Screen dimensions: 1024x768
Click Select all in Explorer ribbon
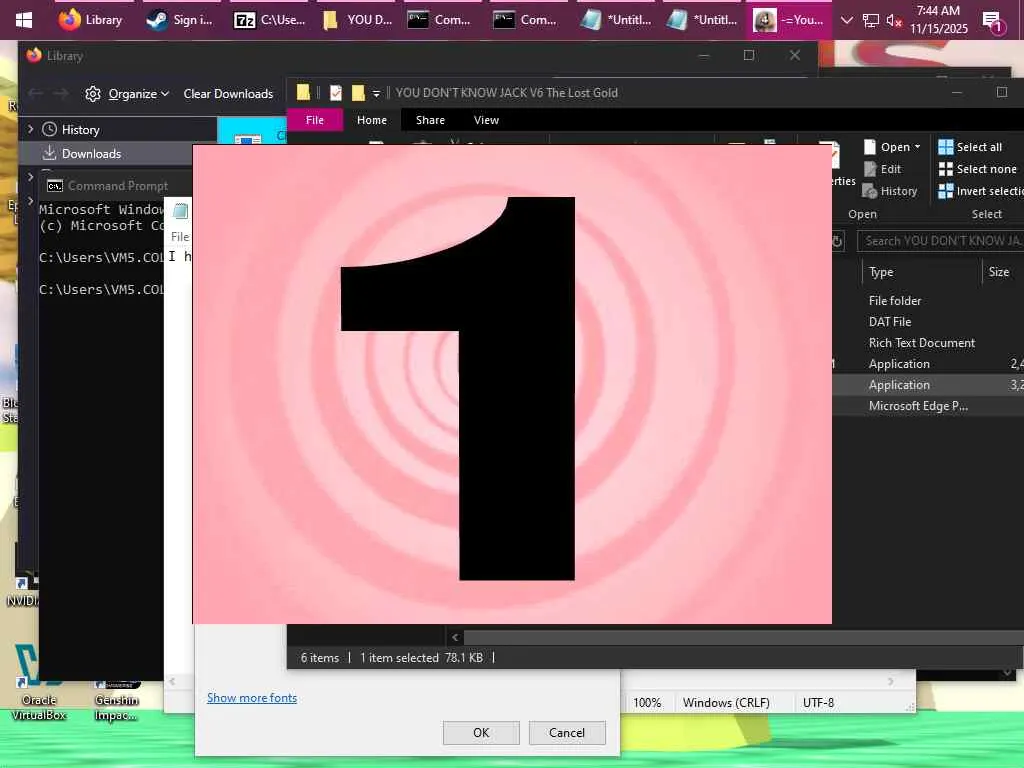970,147
